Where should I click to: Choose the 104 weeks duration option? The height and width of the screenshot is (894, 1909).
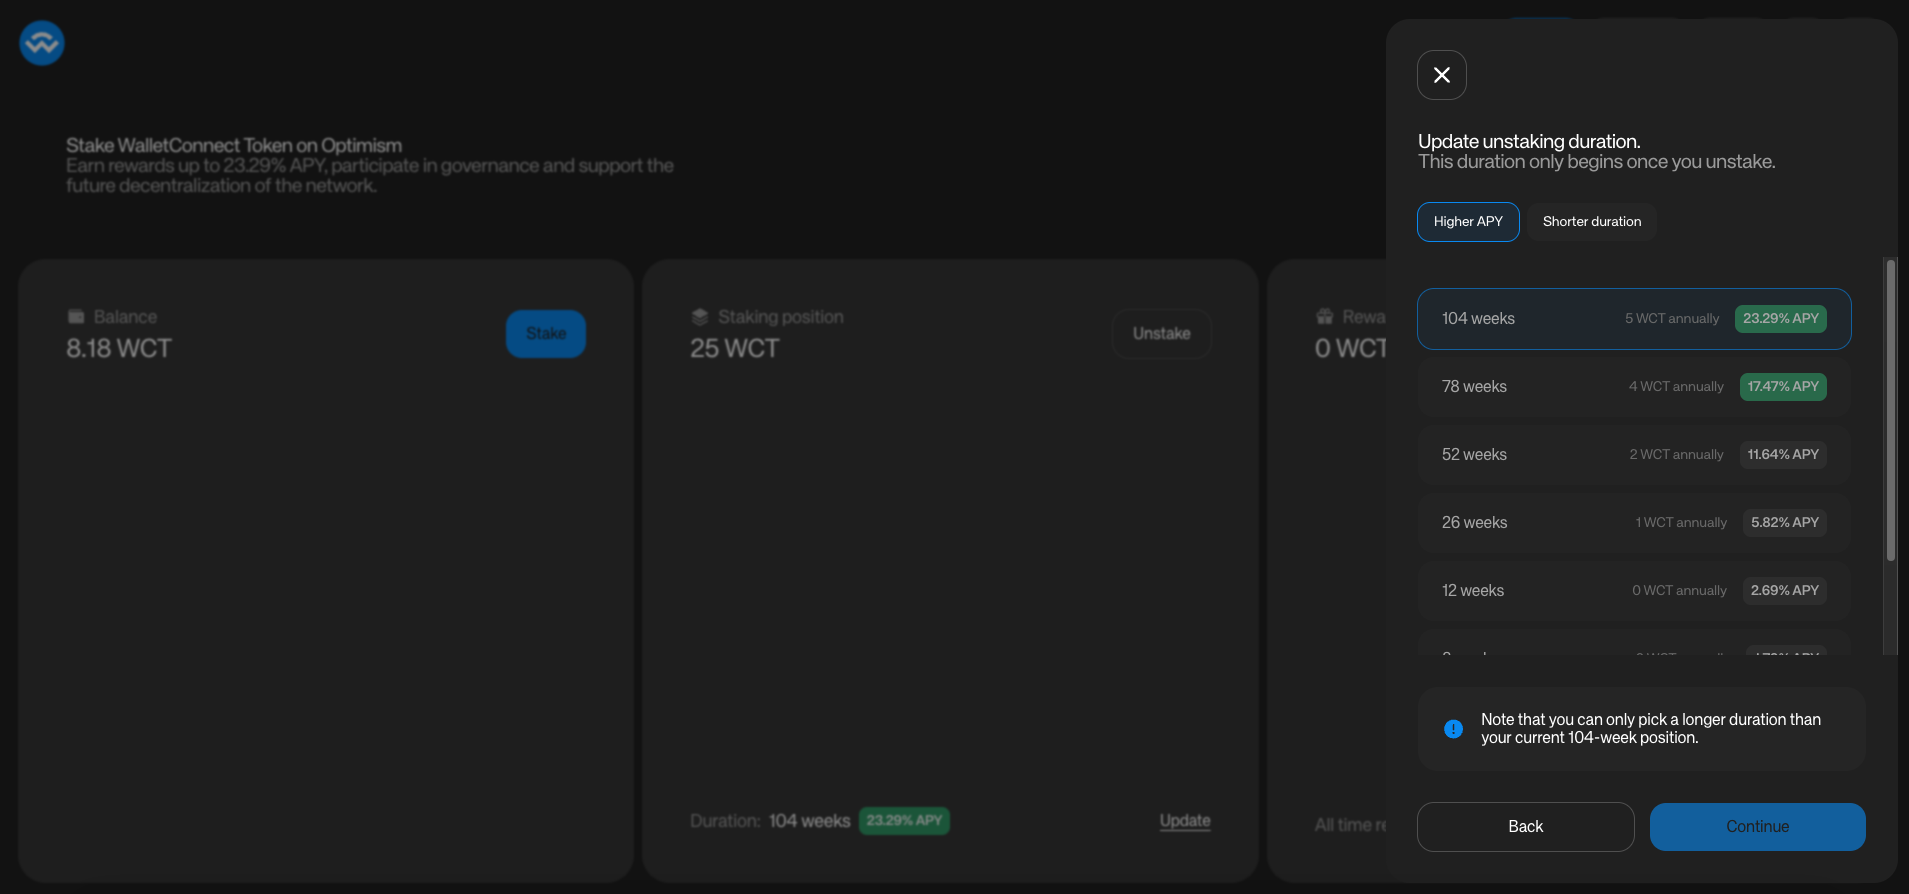pyautogui.click(x=1634, y=319)
